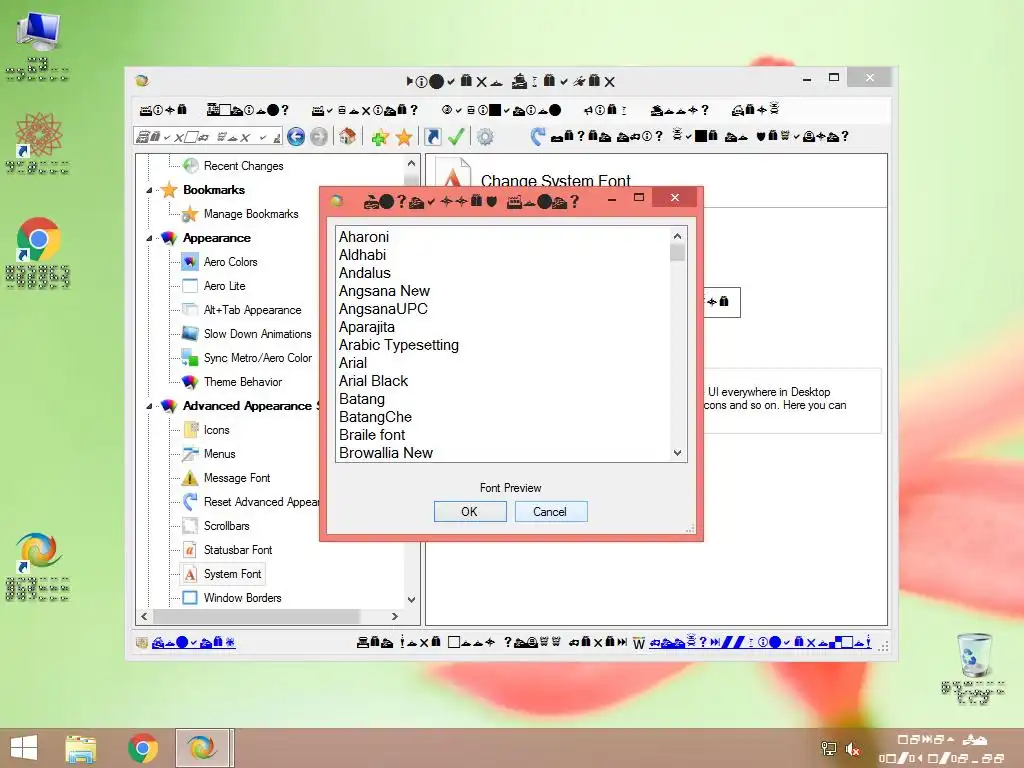Click the blue shortcut arrow toolbar icon
The width and height of the screenshot is (1024, 768).
(x=432, y=136)
